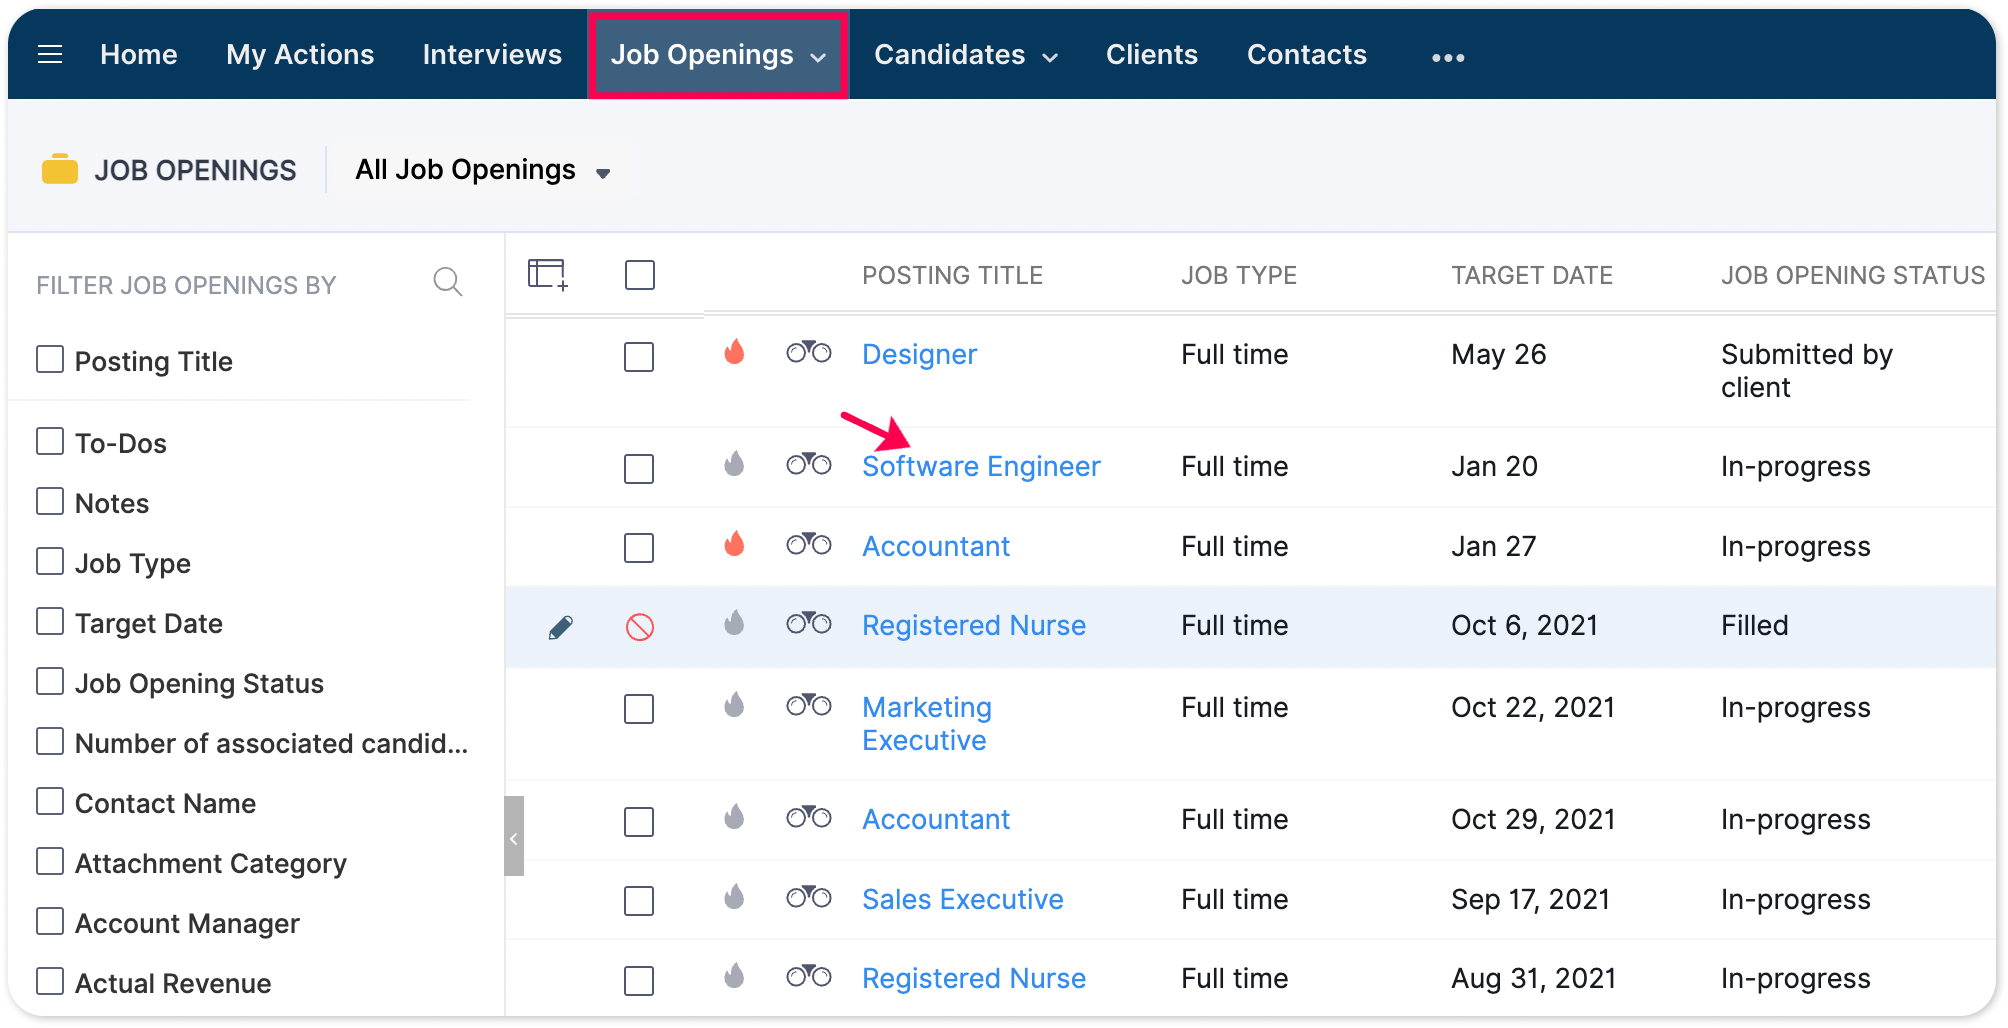Sort by the Job Type column header

(x=1239, y=275)
